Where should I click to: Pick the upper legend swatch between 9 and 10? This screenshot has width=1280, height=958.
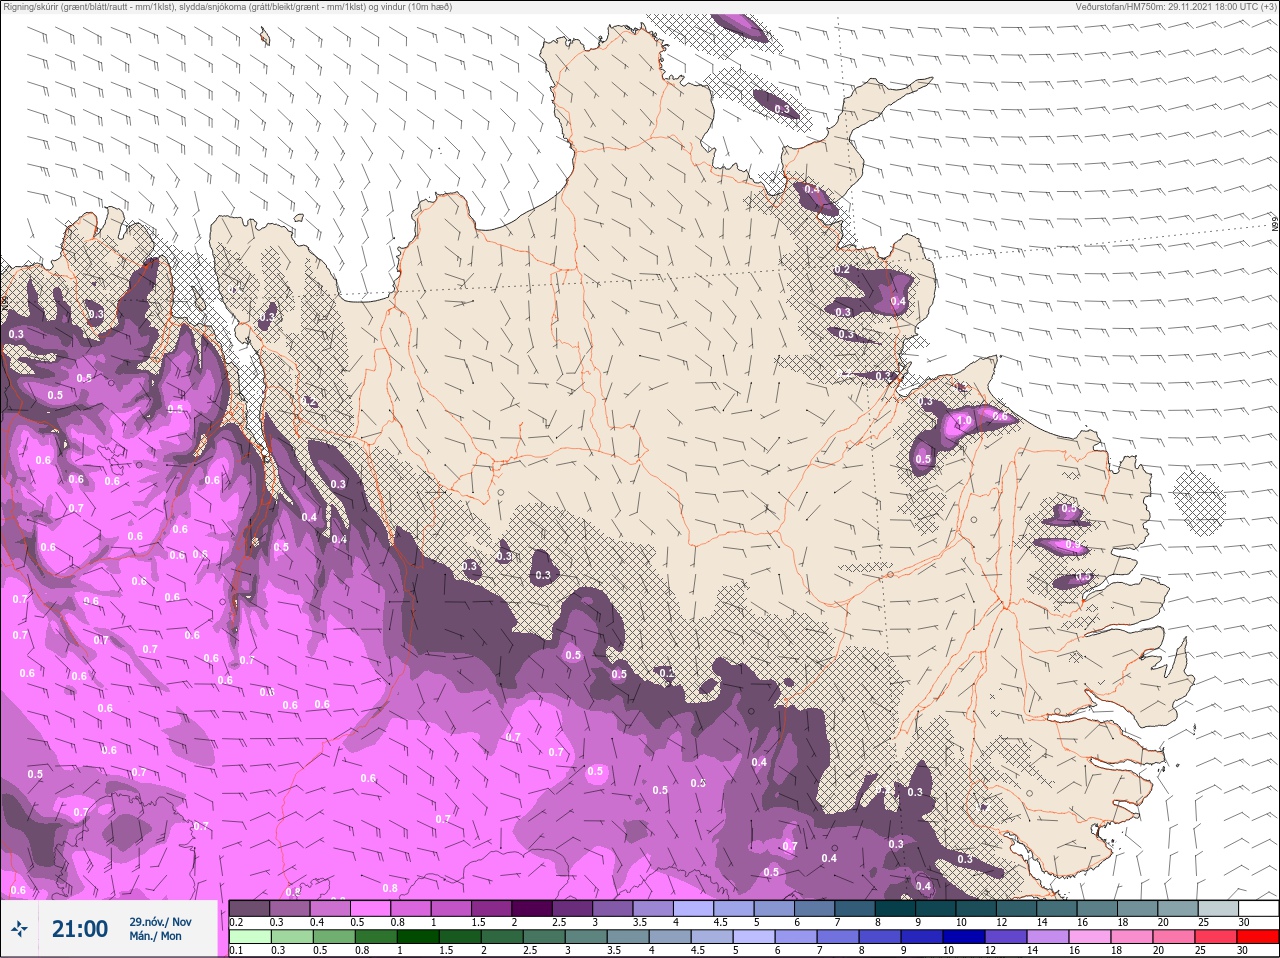(x=935, y=908)
